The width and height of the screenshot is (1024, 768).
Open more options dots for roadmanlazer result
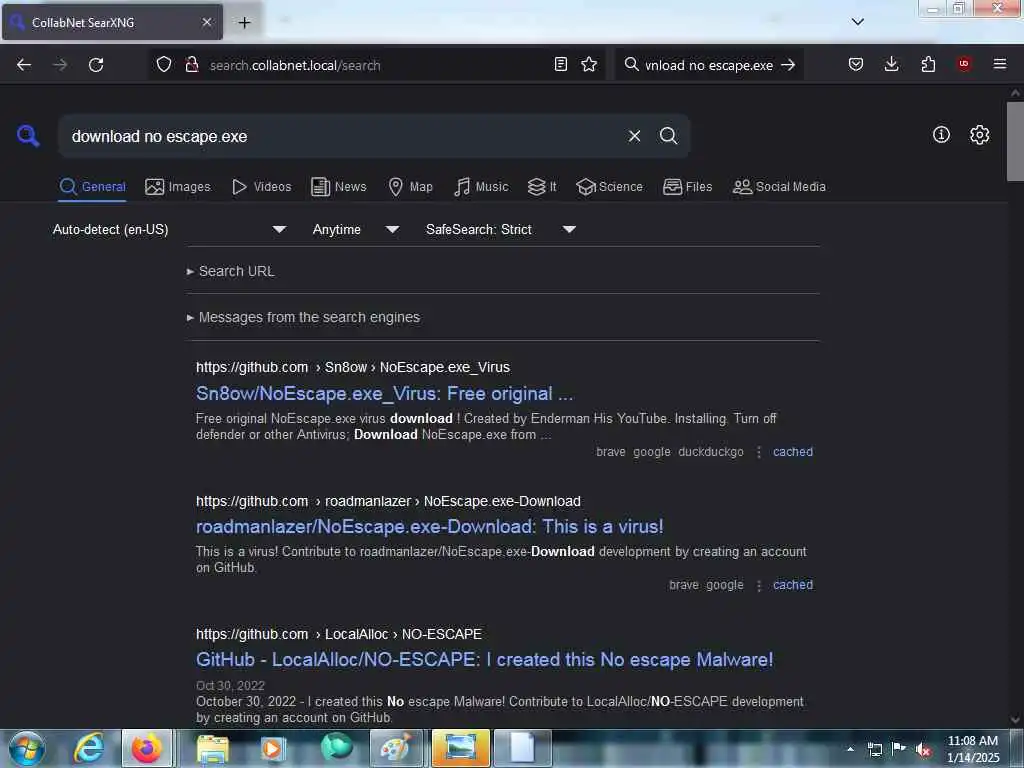758,585
